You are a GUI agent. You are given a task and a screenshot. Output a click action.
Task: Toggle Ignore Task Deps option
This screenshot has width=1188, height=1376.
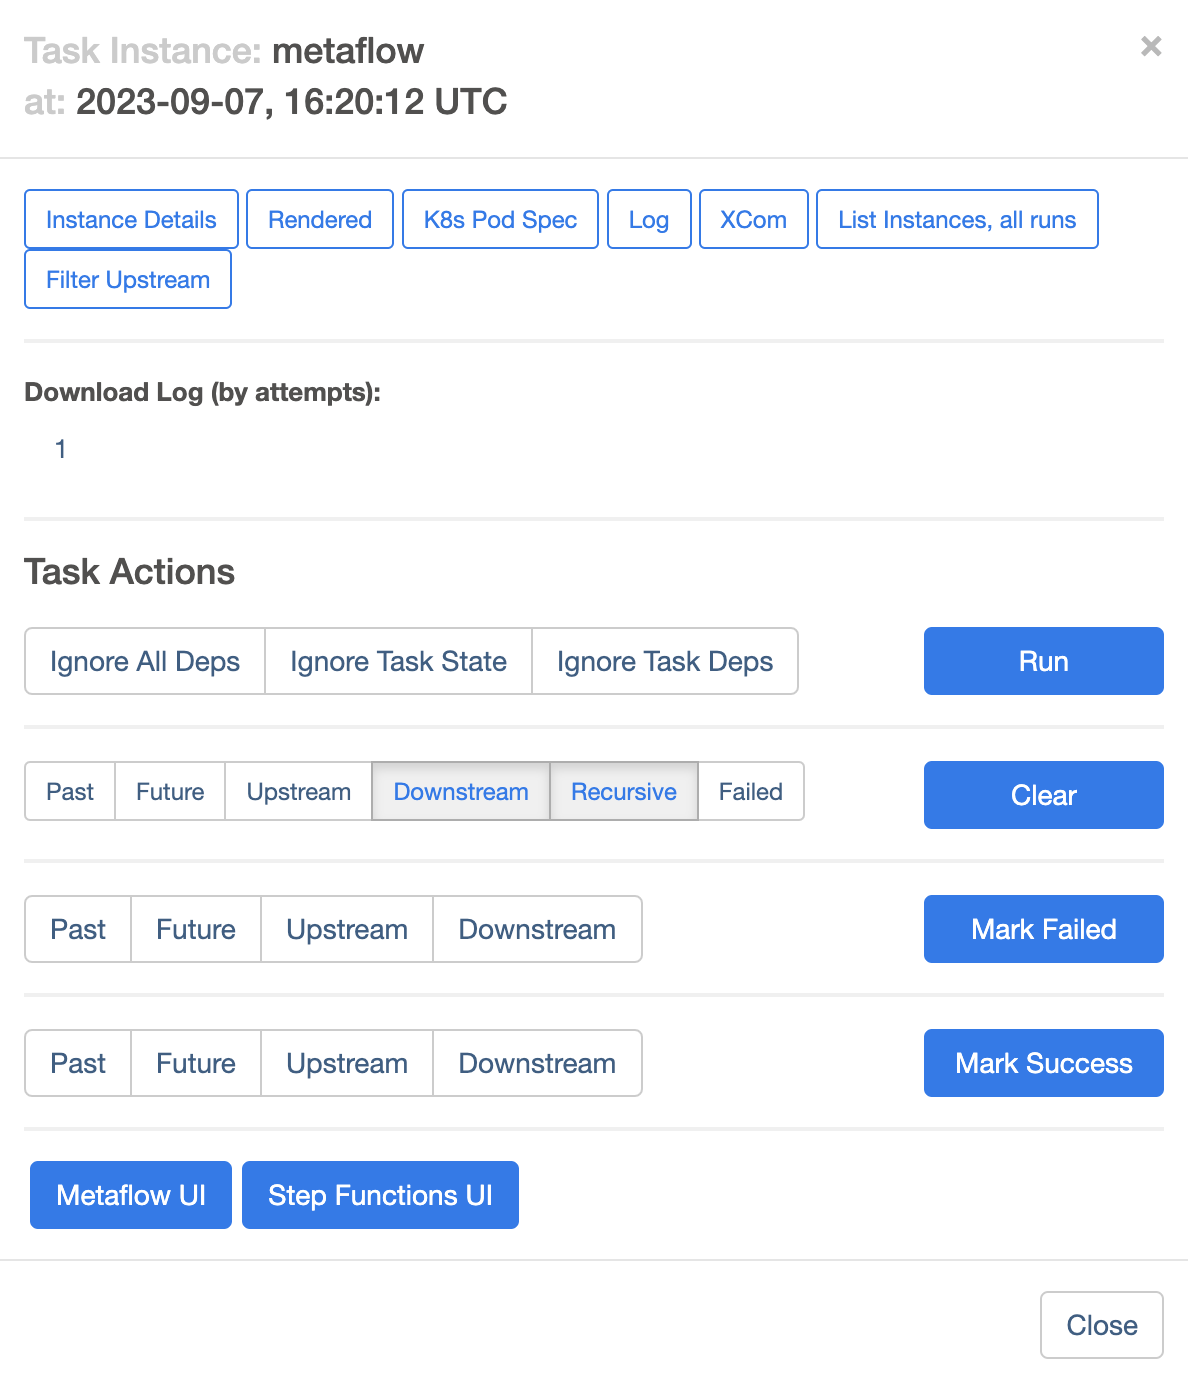point(665,661)
